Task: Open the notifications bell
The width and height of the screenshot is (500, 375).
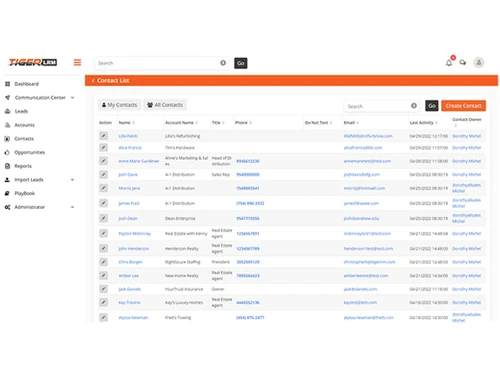Action: 449,62
